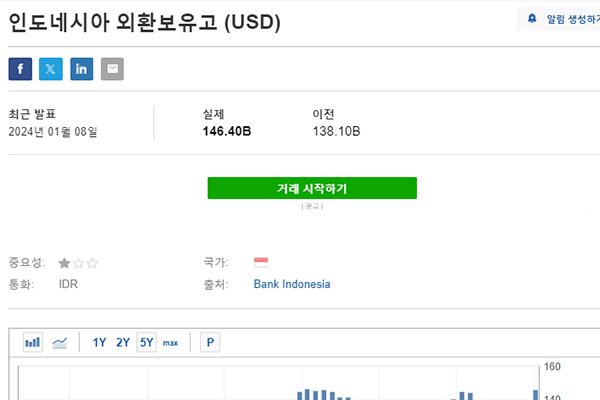Image resolution: width=600 pixels, height=400 pixels.
Task: Switch chart to line chart view
Action: click(x=60, y=342)
